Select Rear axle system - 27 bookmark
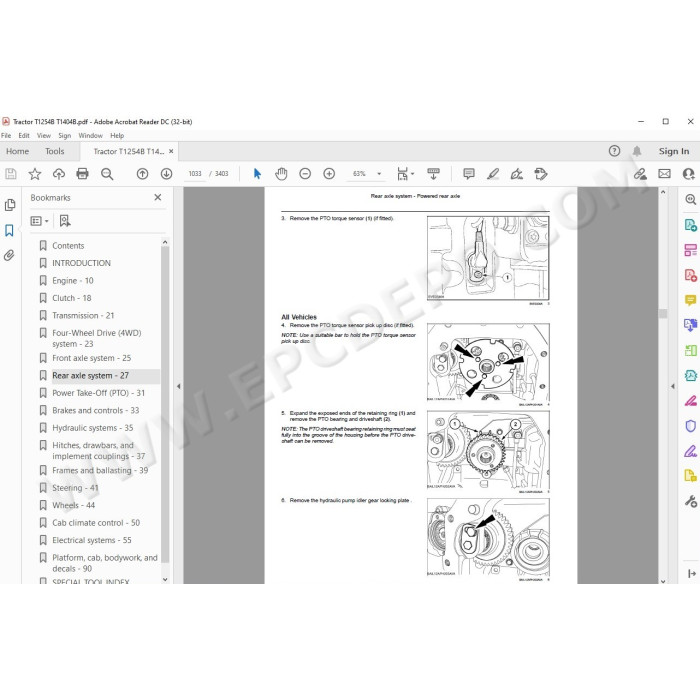Screen dimensions: 700x700 coord(90,375)
